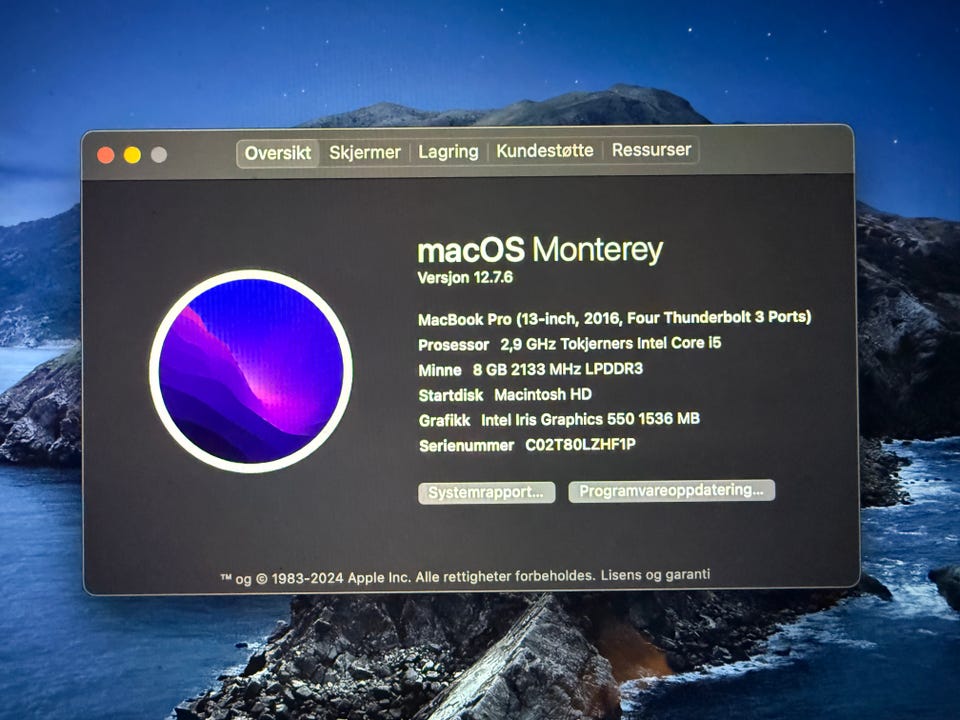Viewport: 960px width, 720px height.
Task: Click the copyright text 1983-2024 Apple Inc.
Action: tap(341, 577)
